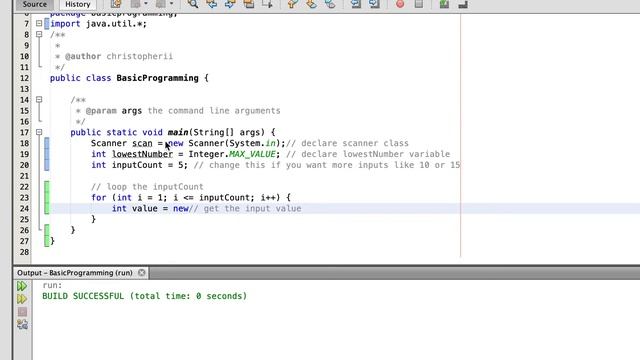
Task: Click Find Previous Occurrence toolbar icon
Action: [x=211, y=4]
